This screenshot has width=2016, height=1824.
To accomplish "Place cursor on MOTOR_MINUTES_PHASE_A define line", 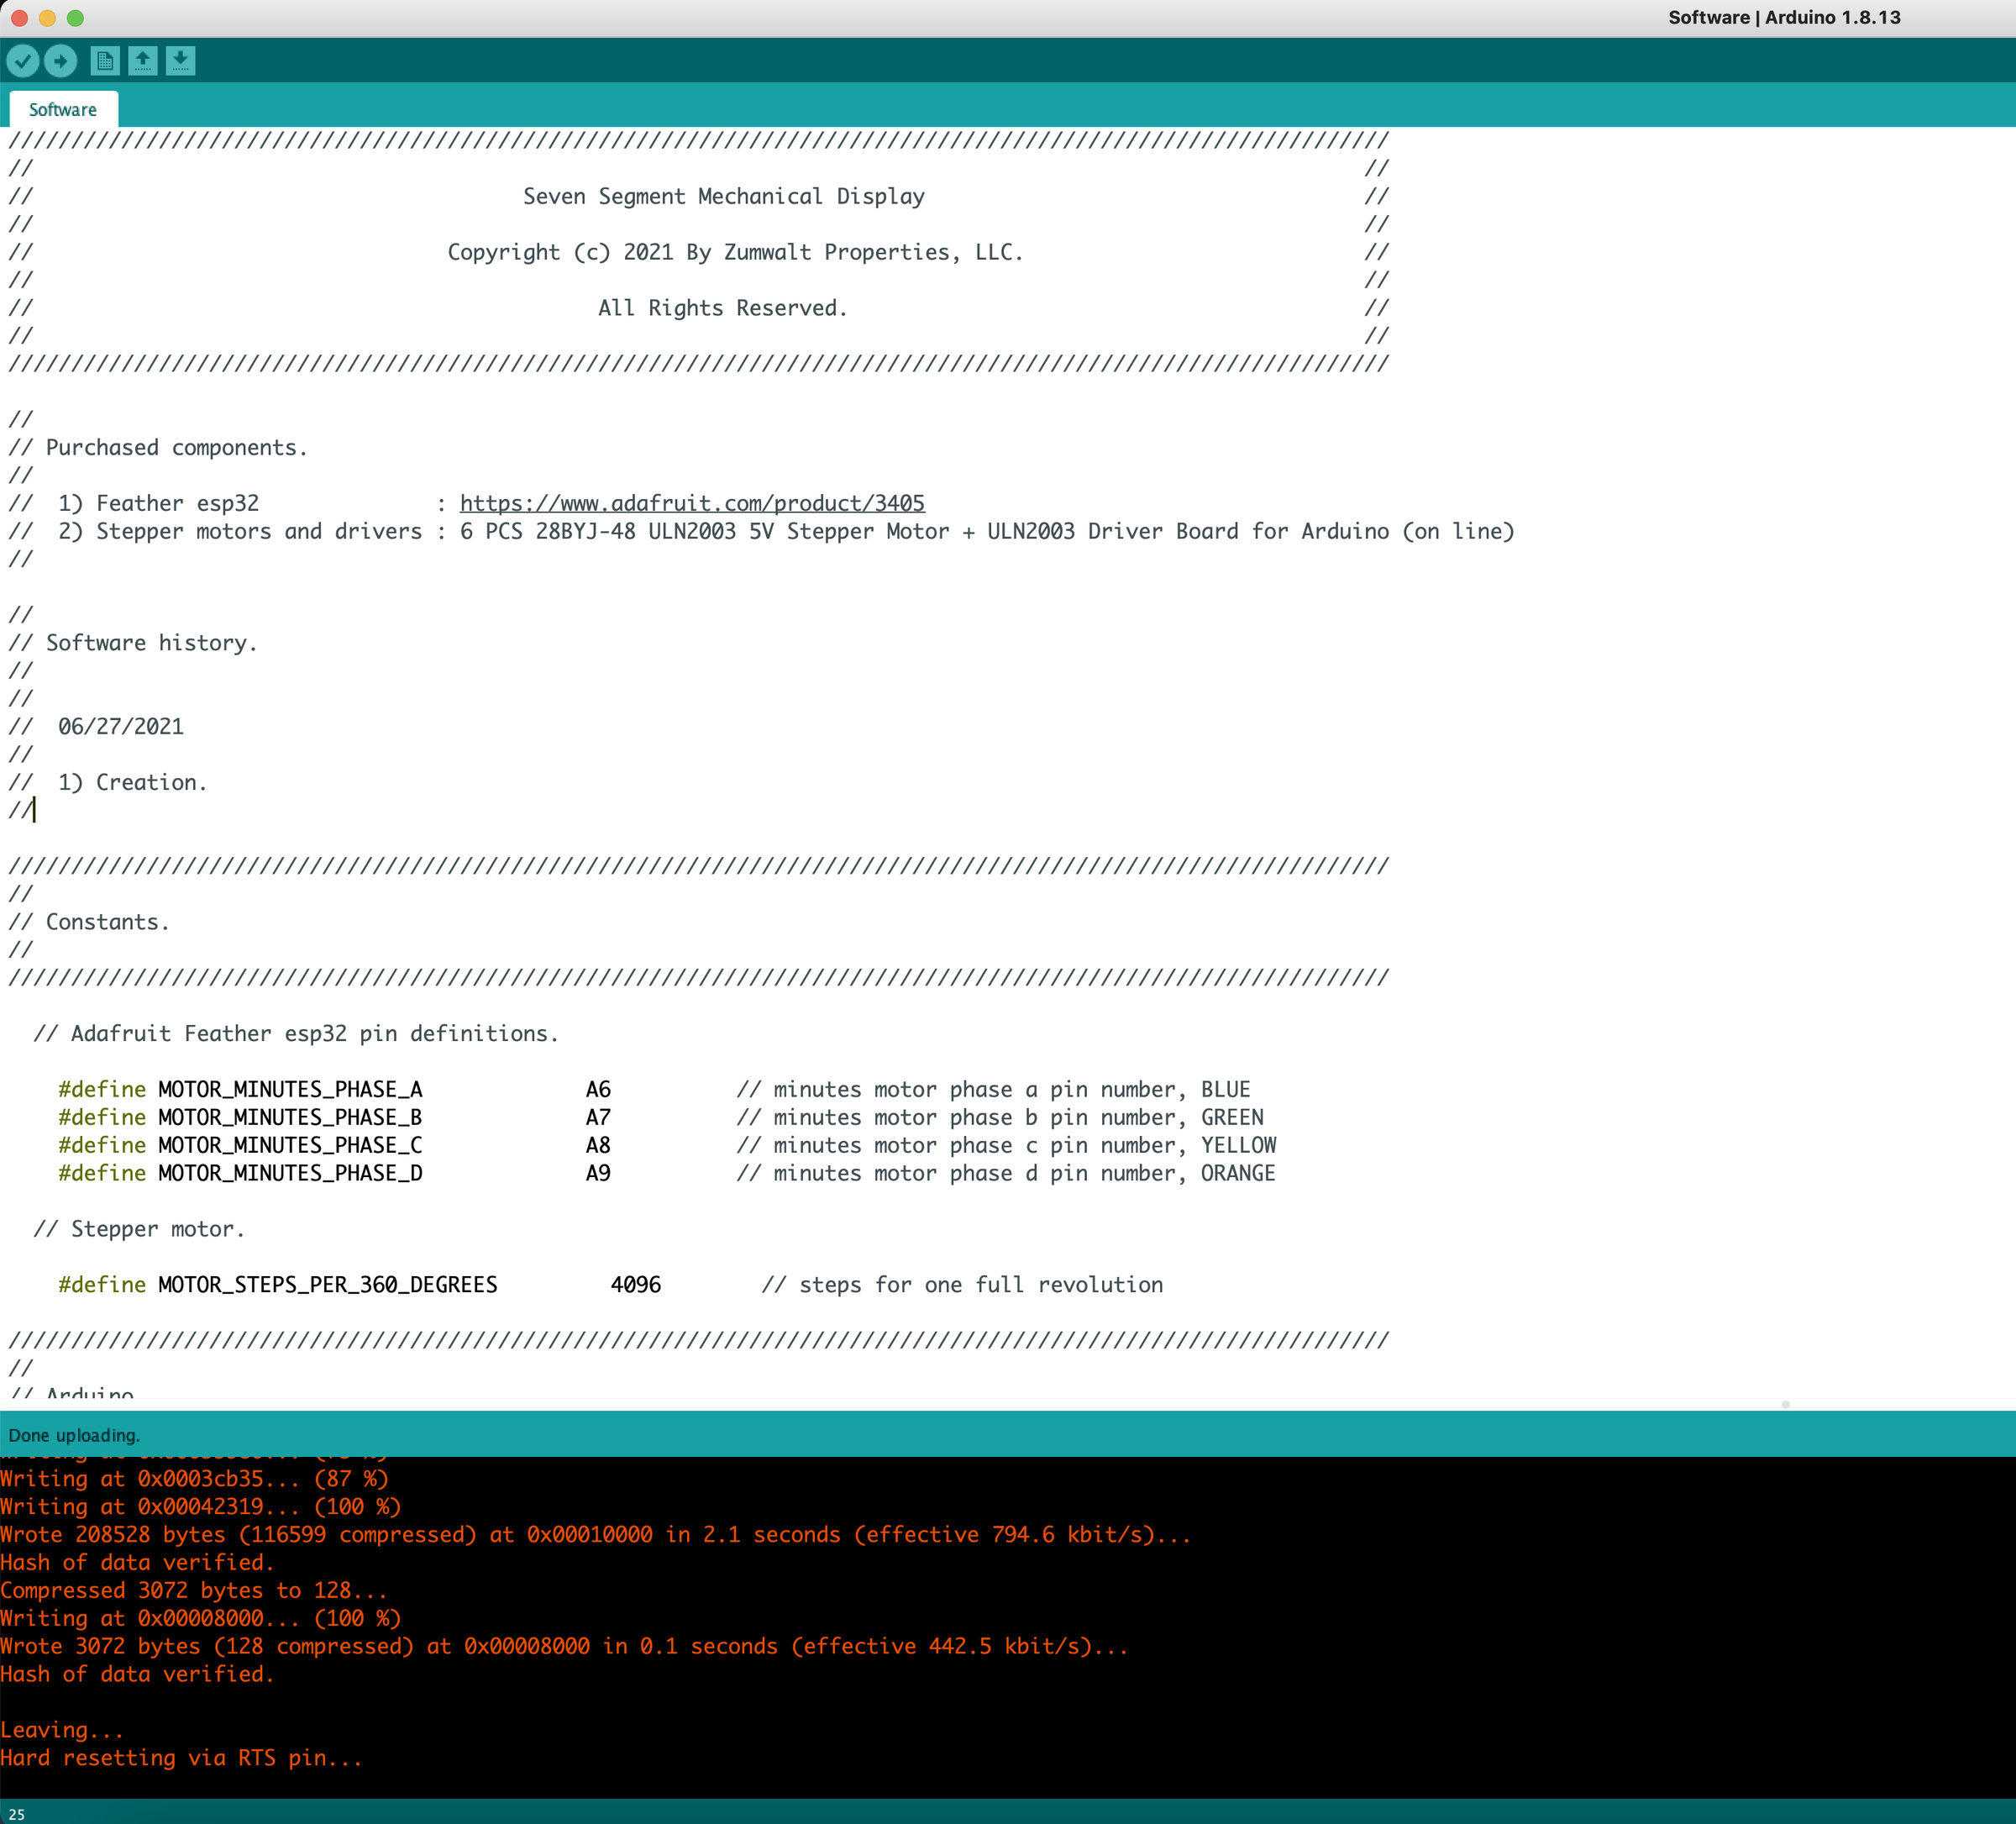I will pyautogui.click(x=290, y=1089).
